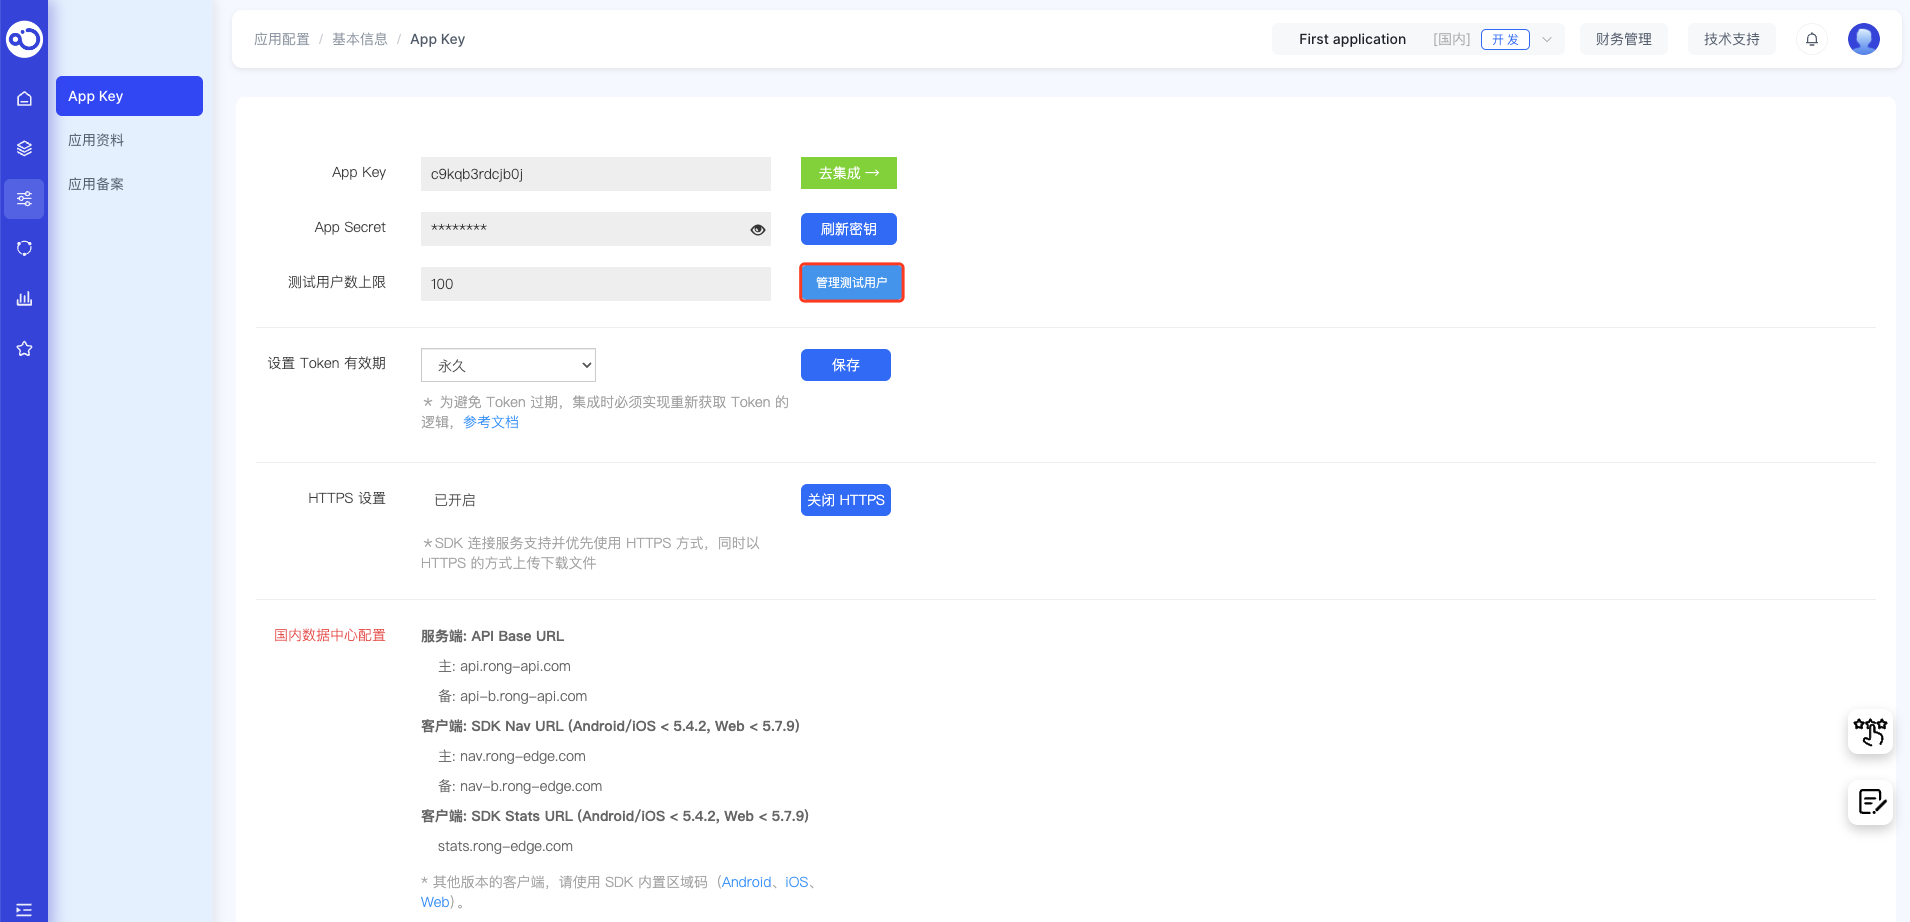Image resolution: width=1910 pixels, height=922 pixels.
Task: Open the bar chart statistics icon
Action: (24, 298)
